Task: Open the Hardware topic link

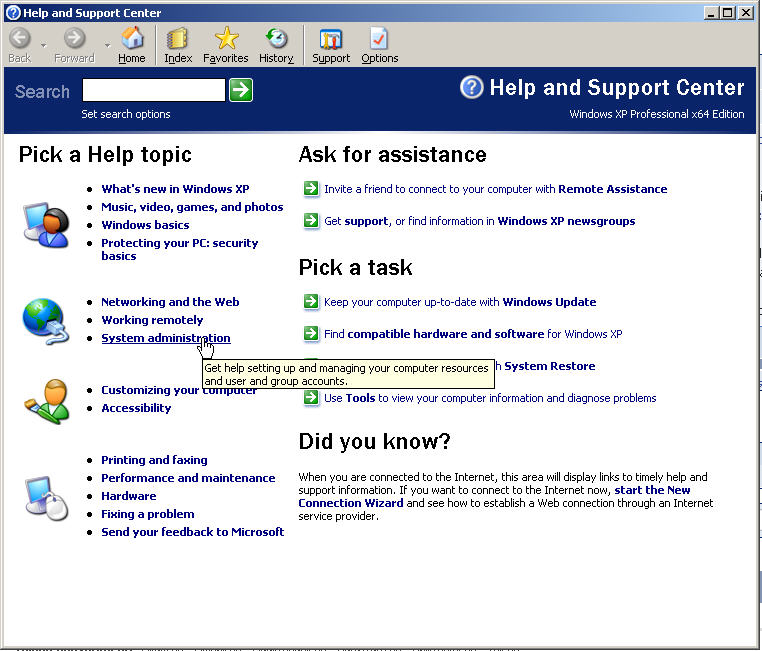Action: tap(129, 496)
